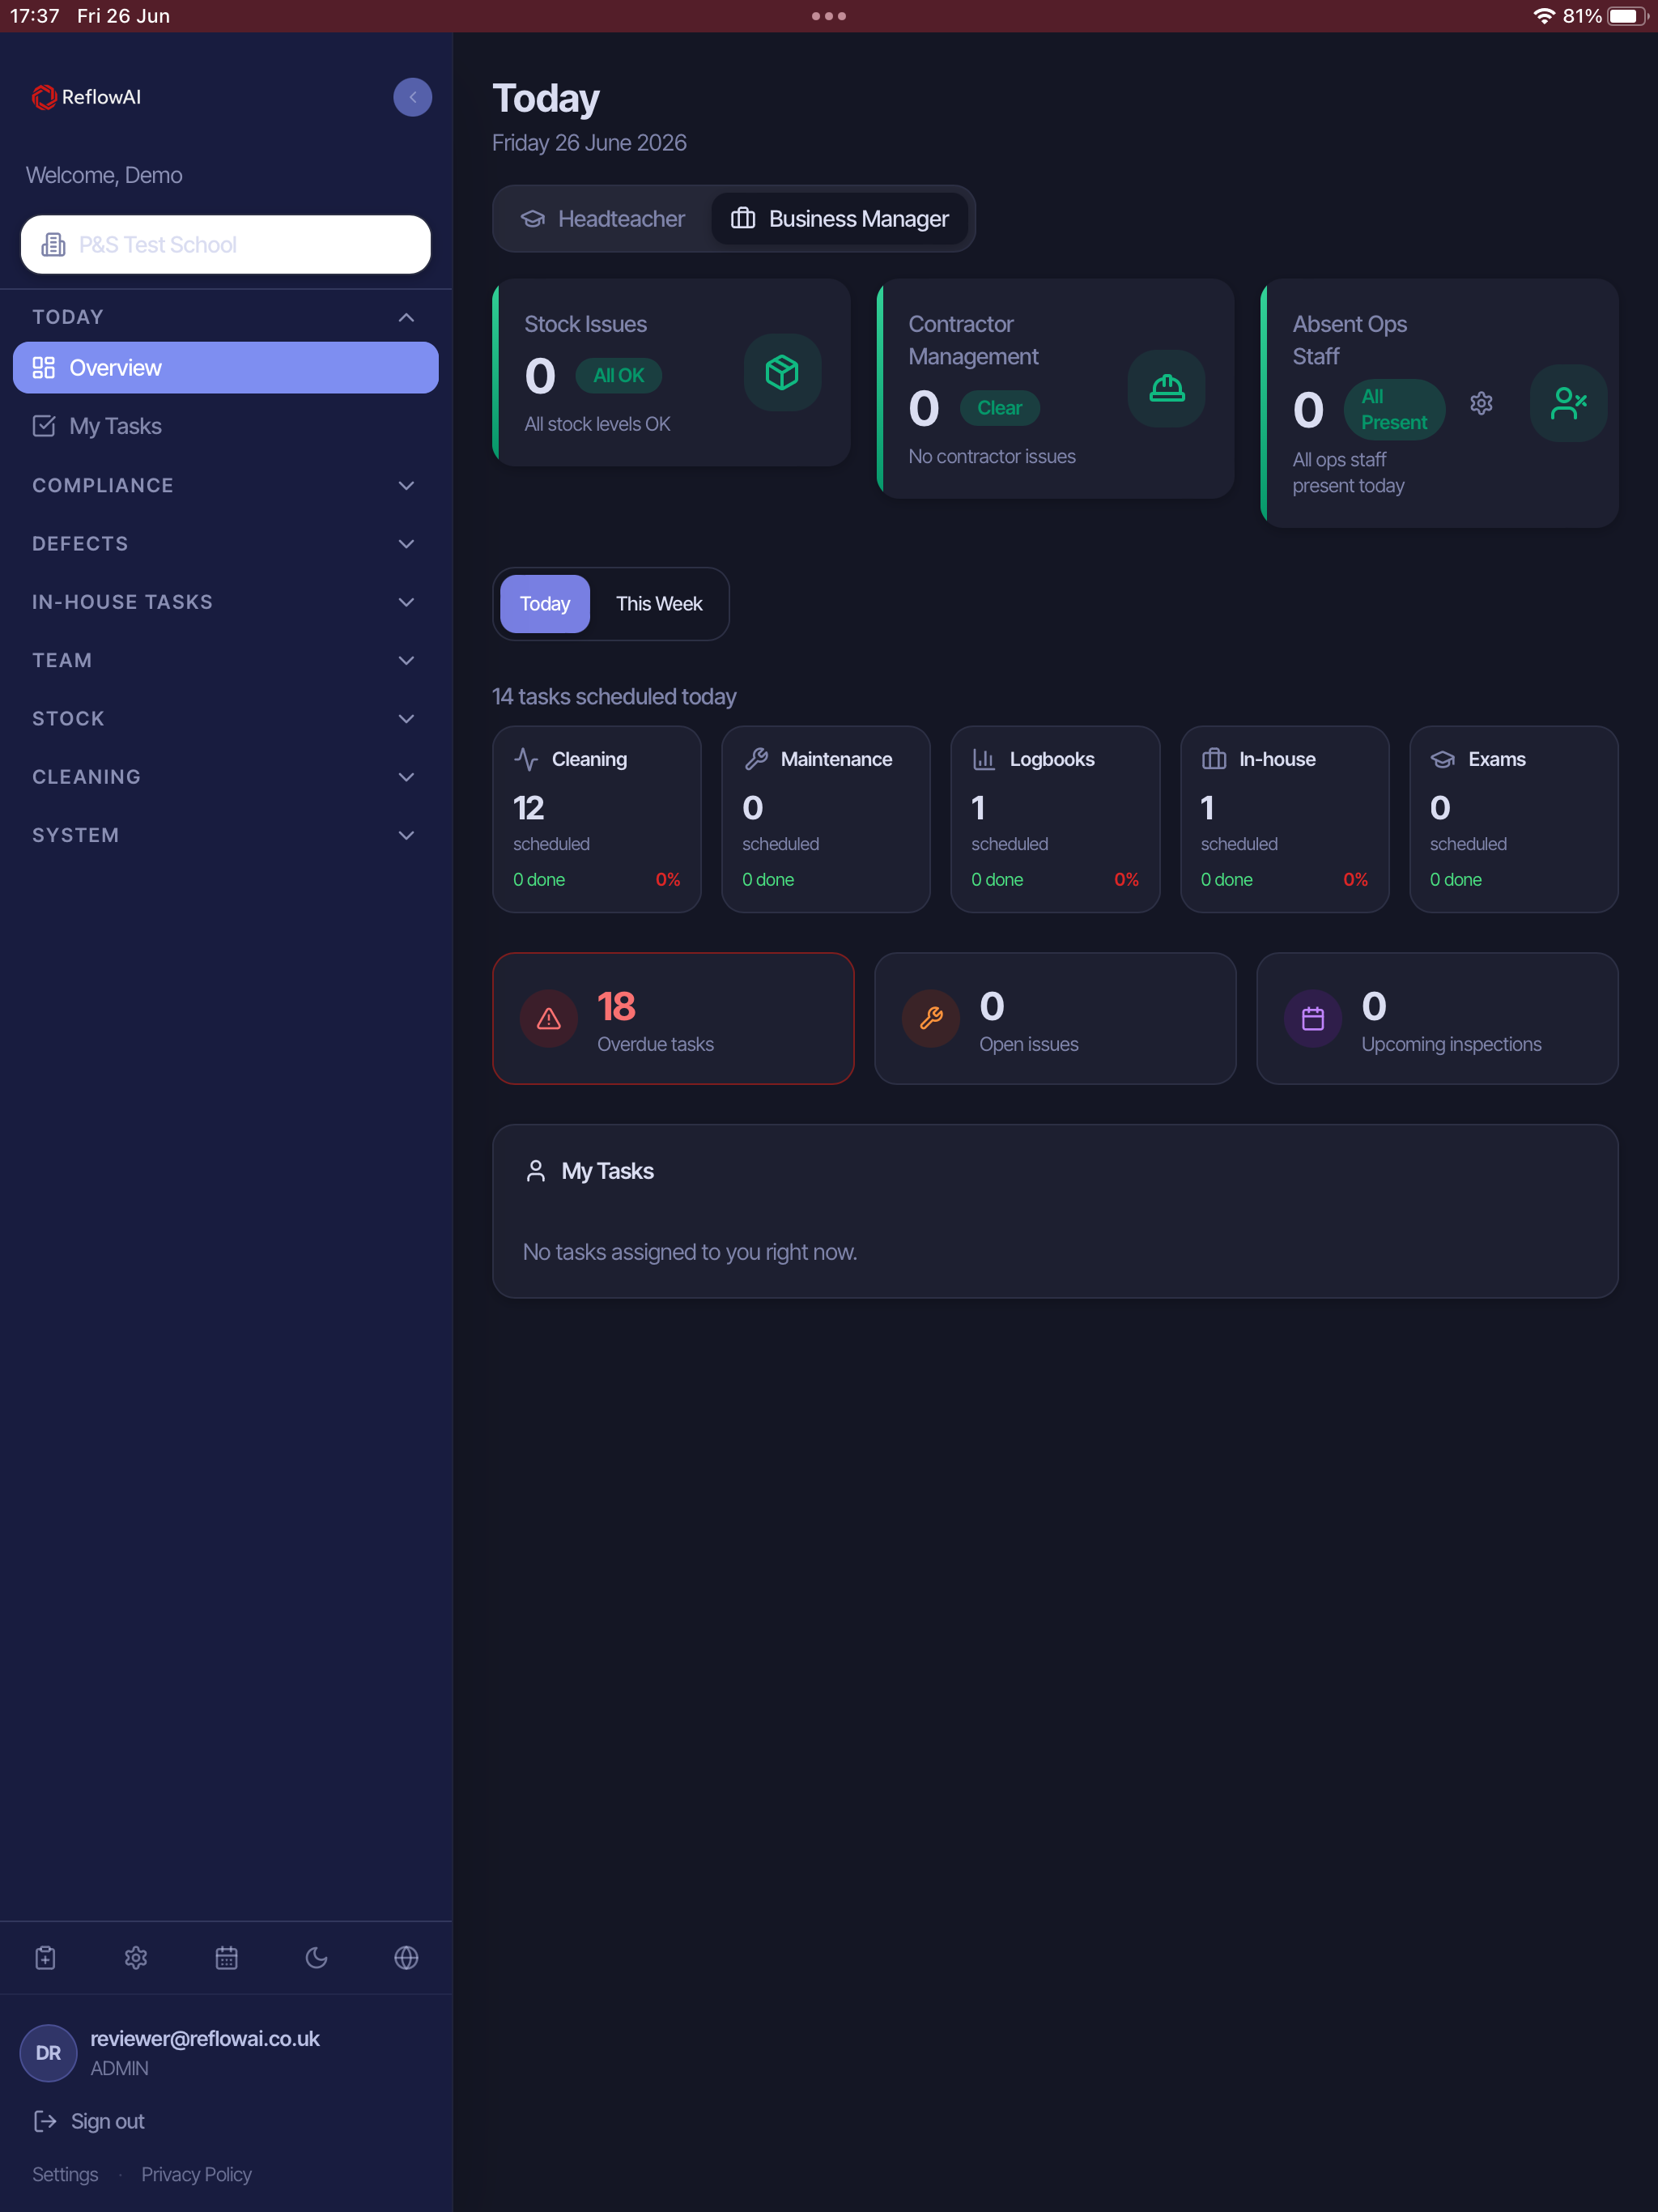Click the Friday 26 June 2026 date
Viewport: 1658px width, 2212px height.
[x=589, y=143]
